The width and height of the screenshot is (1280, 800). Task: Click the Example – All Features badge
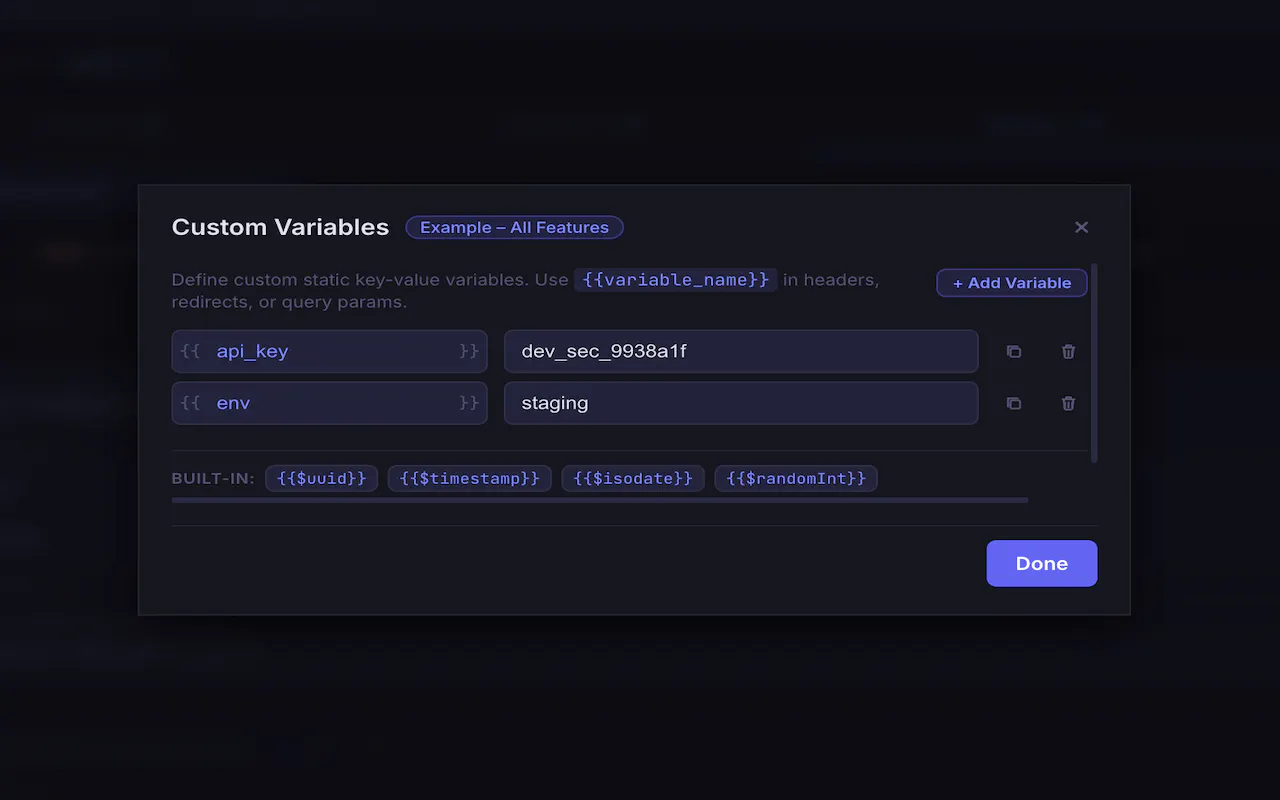tap(514, 227)
